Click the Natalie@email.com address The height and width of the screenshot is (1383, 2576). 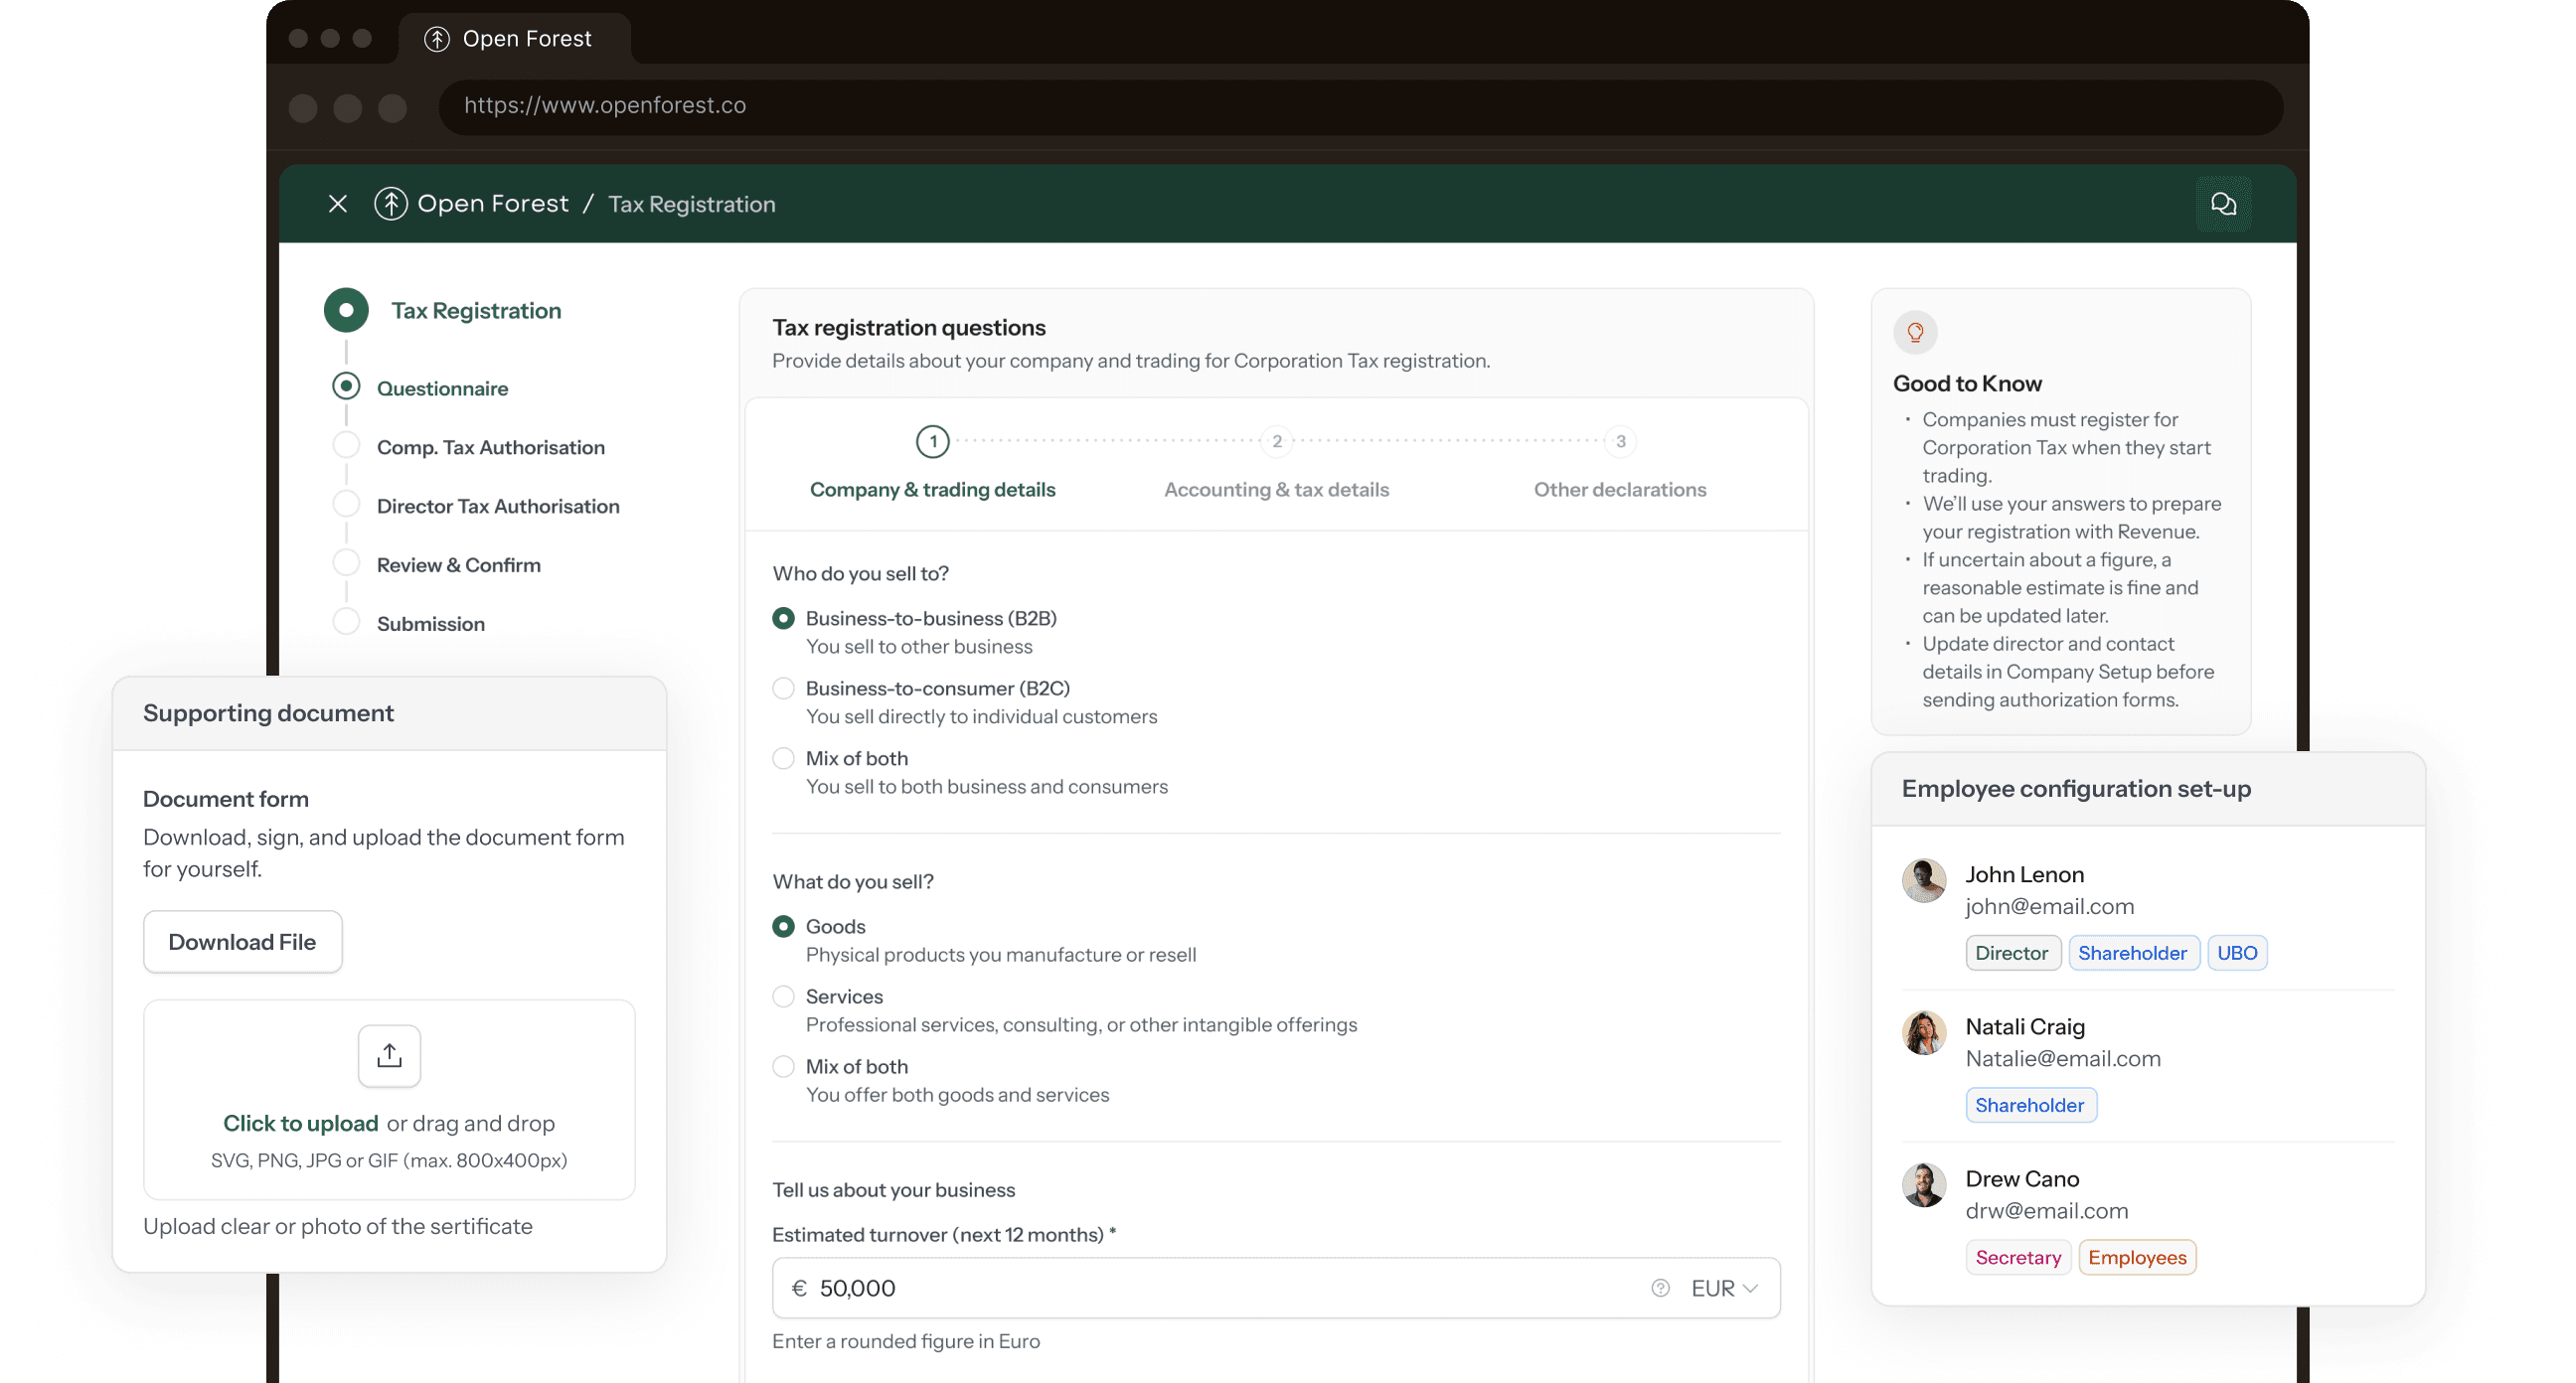2062,1058
